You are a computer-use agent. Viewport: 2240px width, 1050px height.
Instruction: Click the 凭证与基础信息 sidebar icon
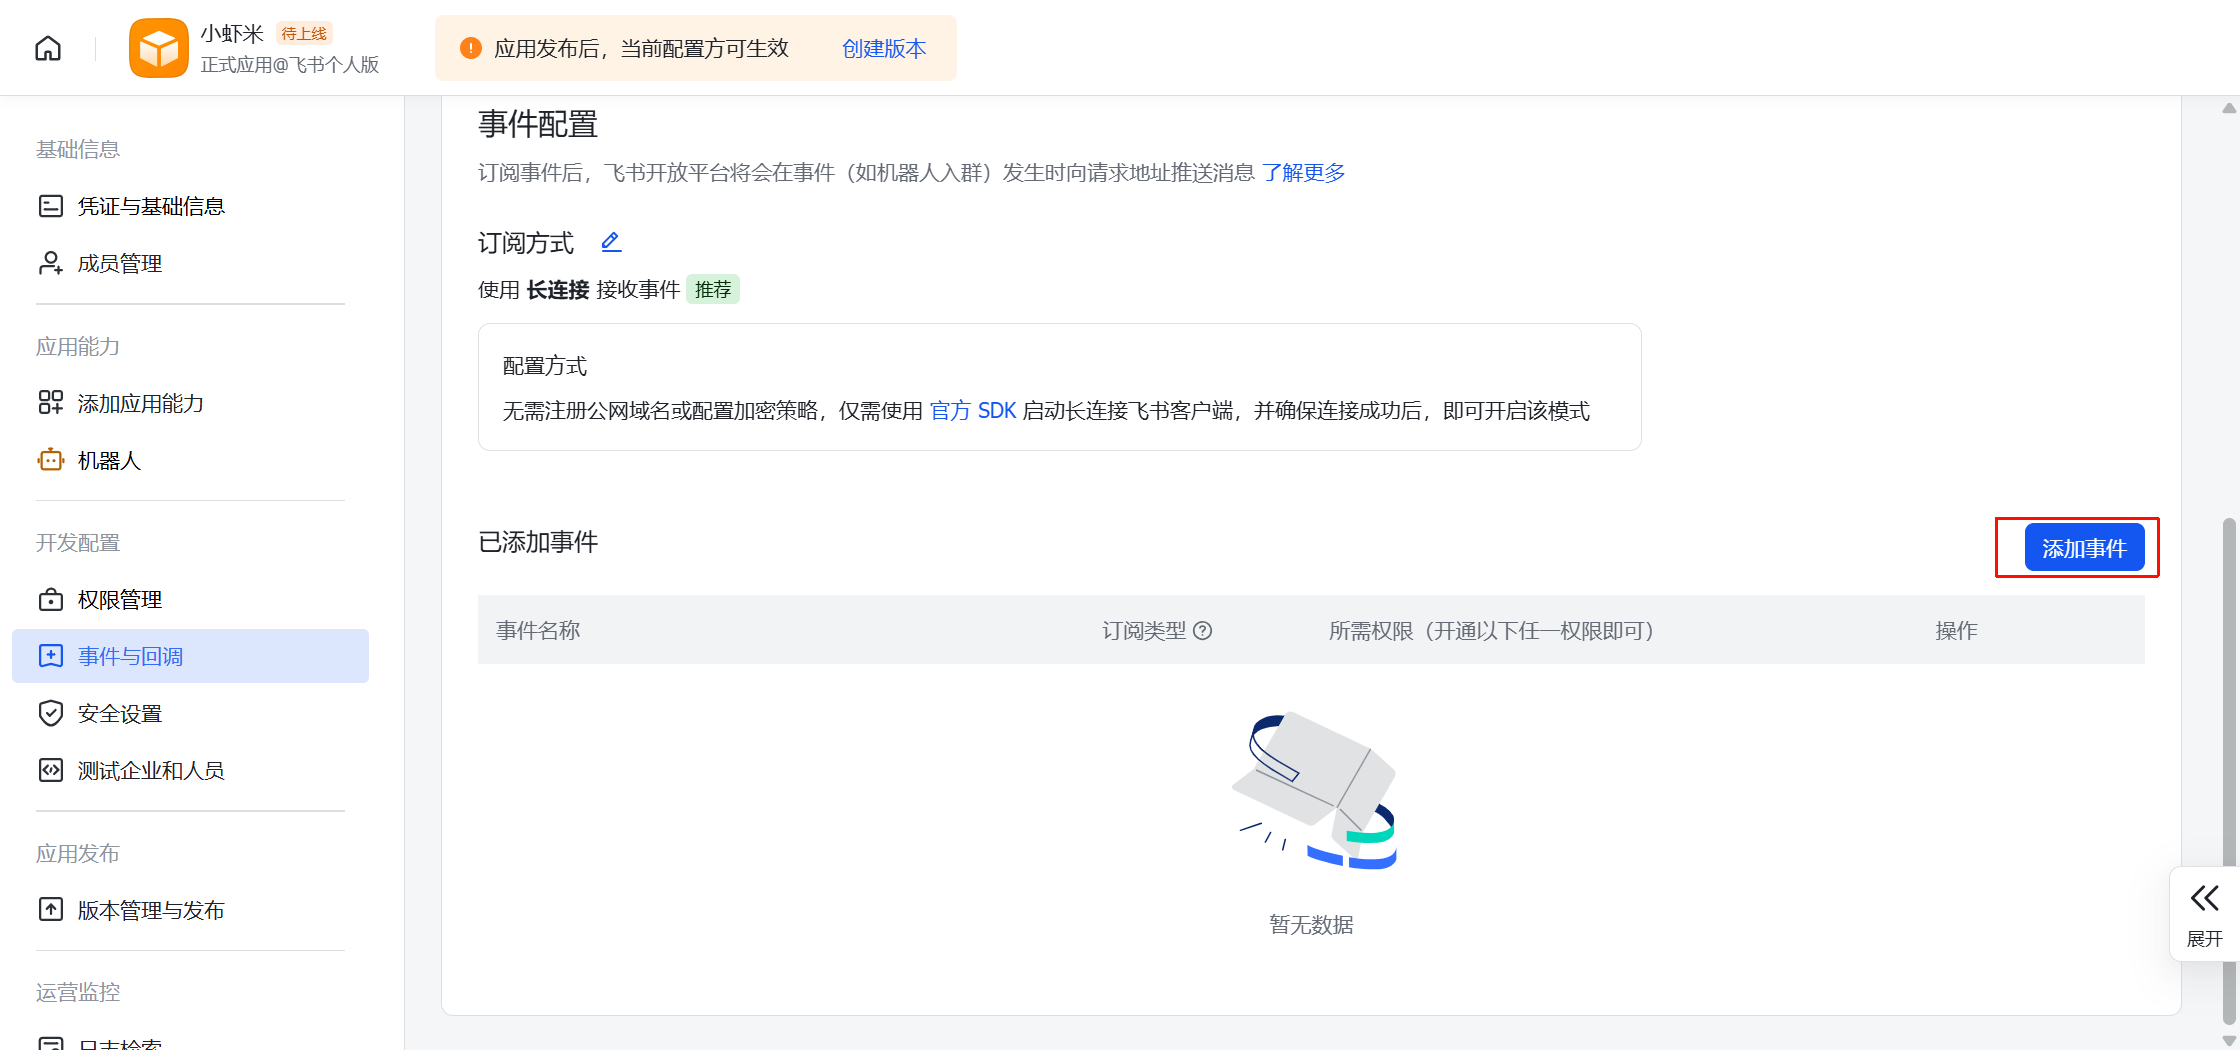point(50,206)
